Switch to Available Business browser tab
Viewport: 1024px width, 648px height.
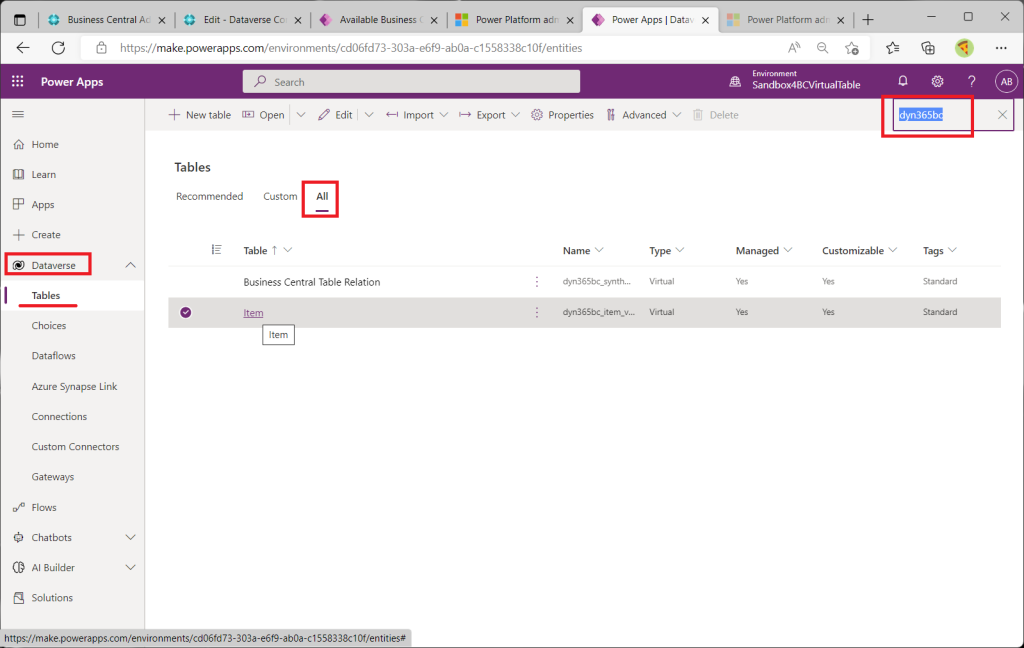(379, 20)
